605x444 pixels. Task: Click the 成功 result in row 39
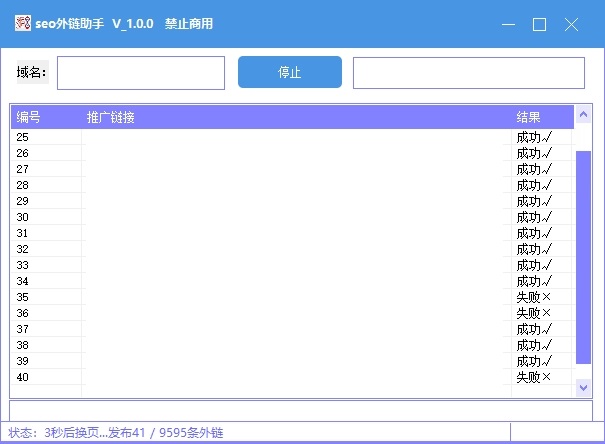click(x=534, y=361)
